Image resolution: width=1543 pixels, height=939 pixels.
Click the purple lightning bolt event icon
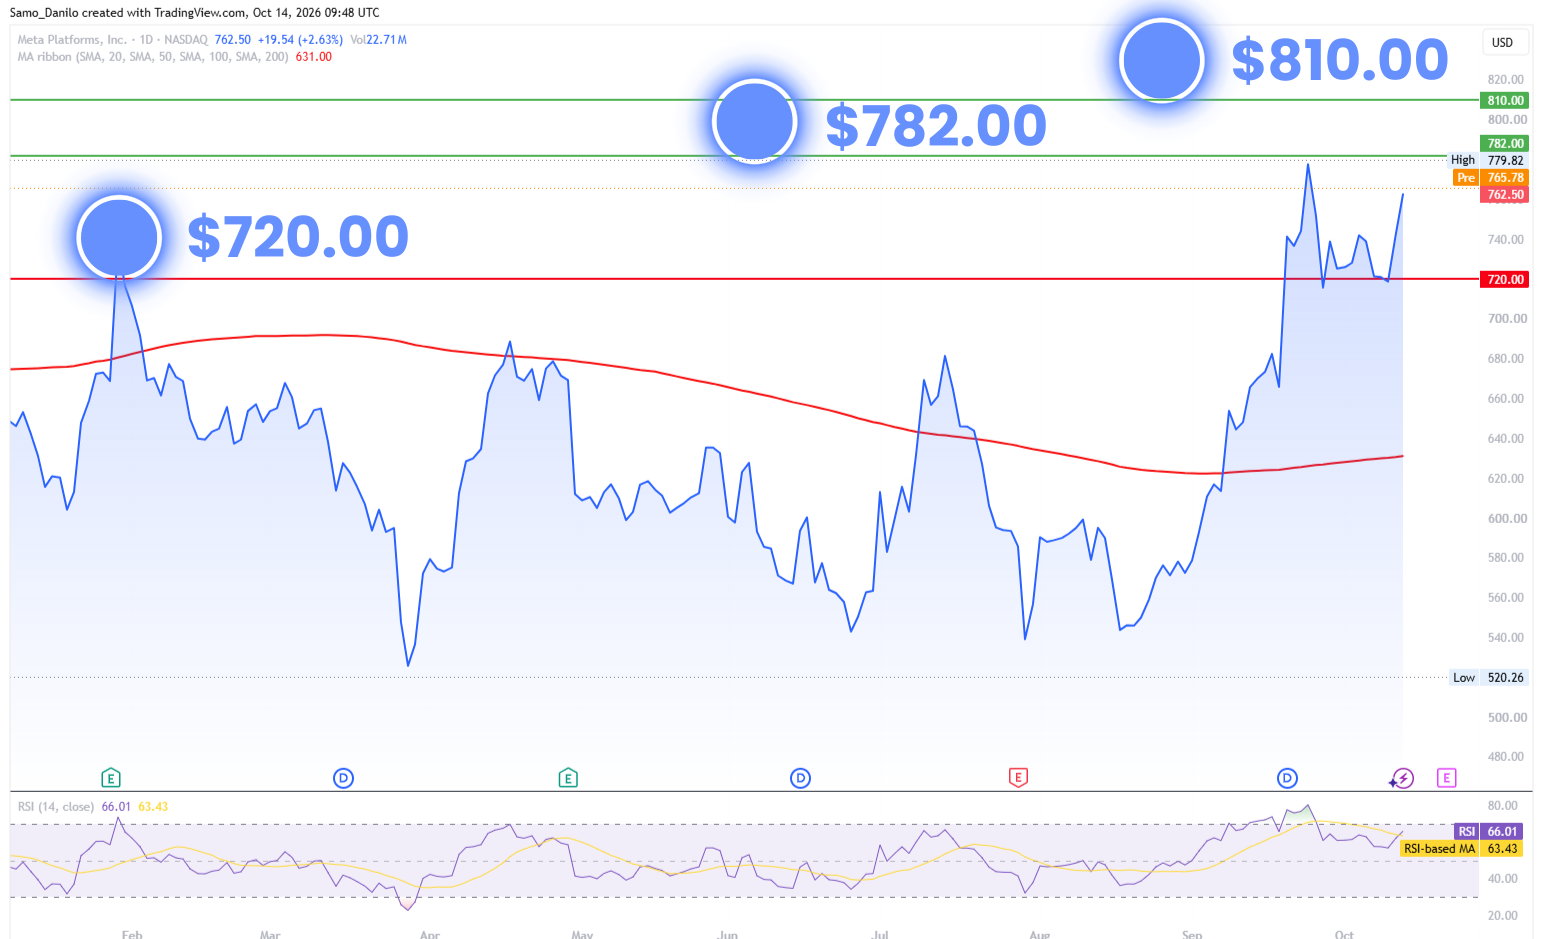click(1403, 778)
